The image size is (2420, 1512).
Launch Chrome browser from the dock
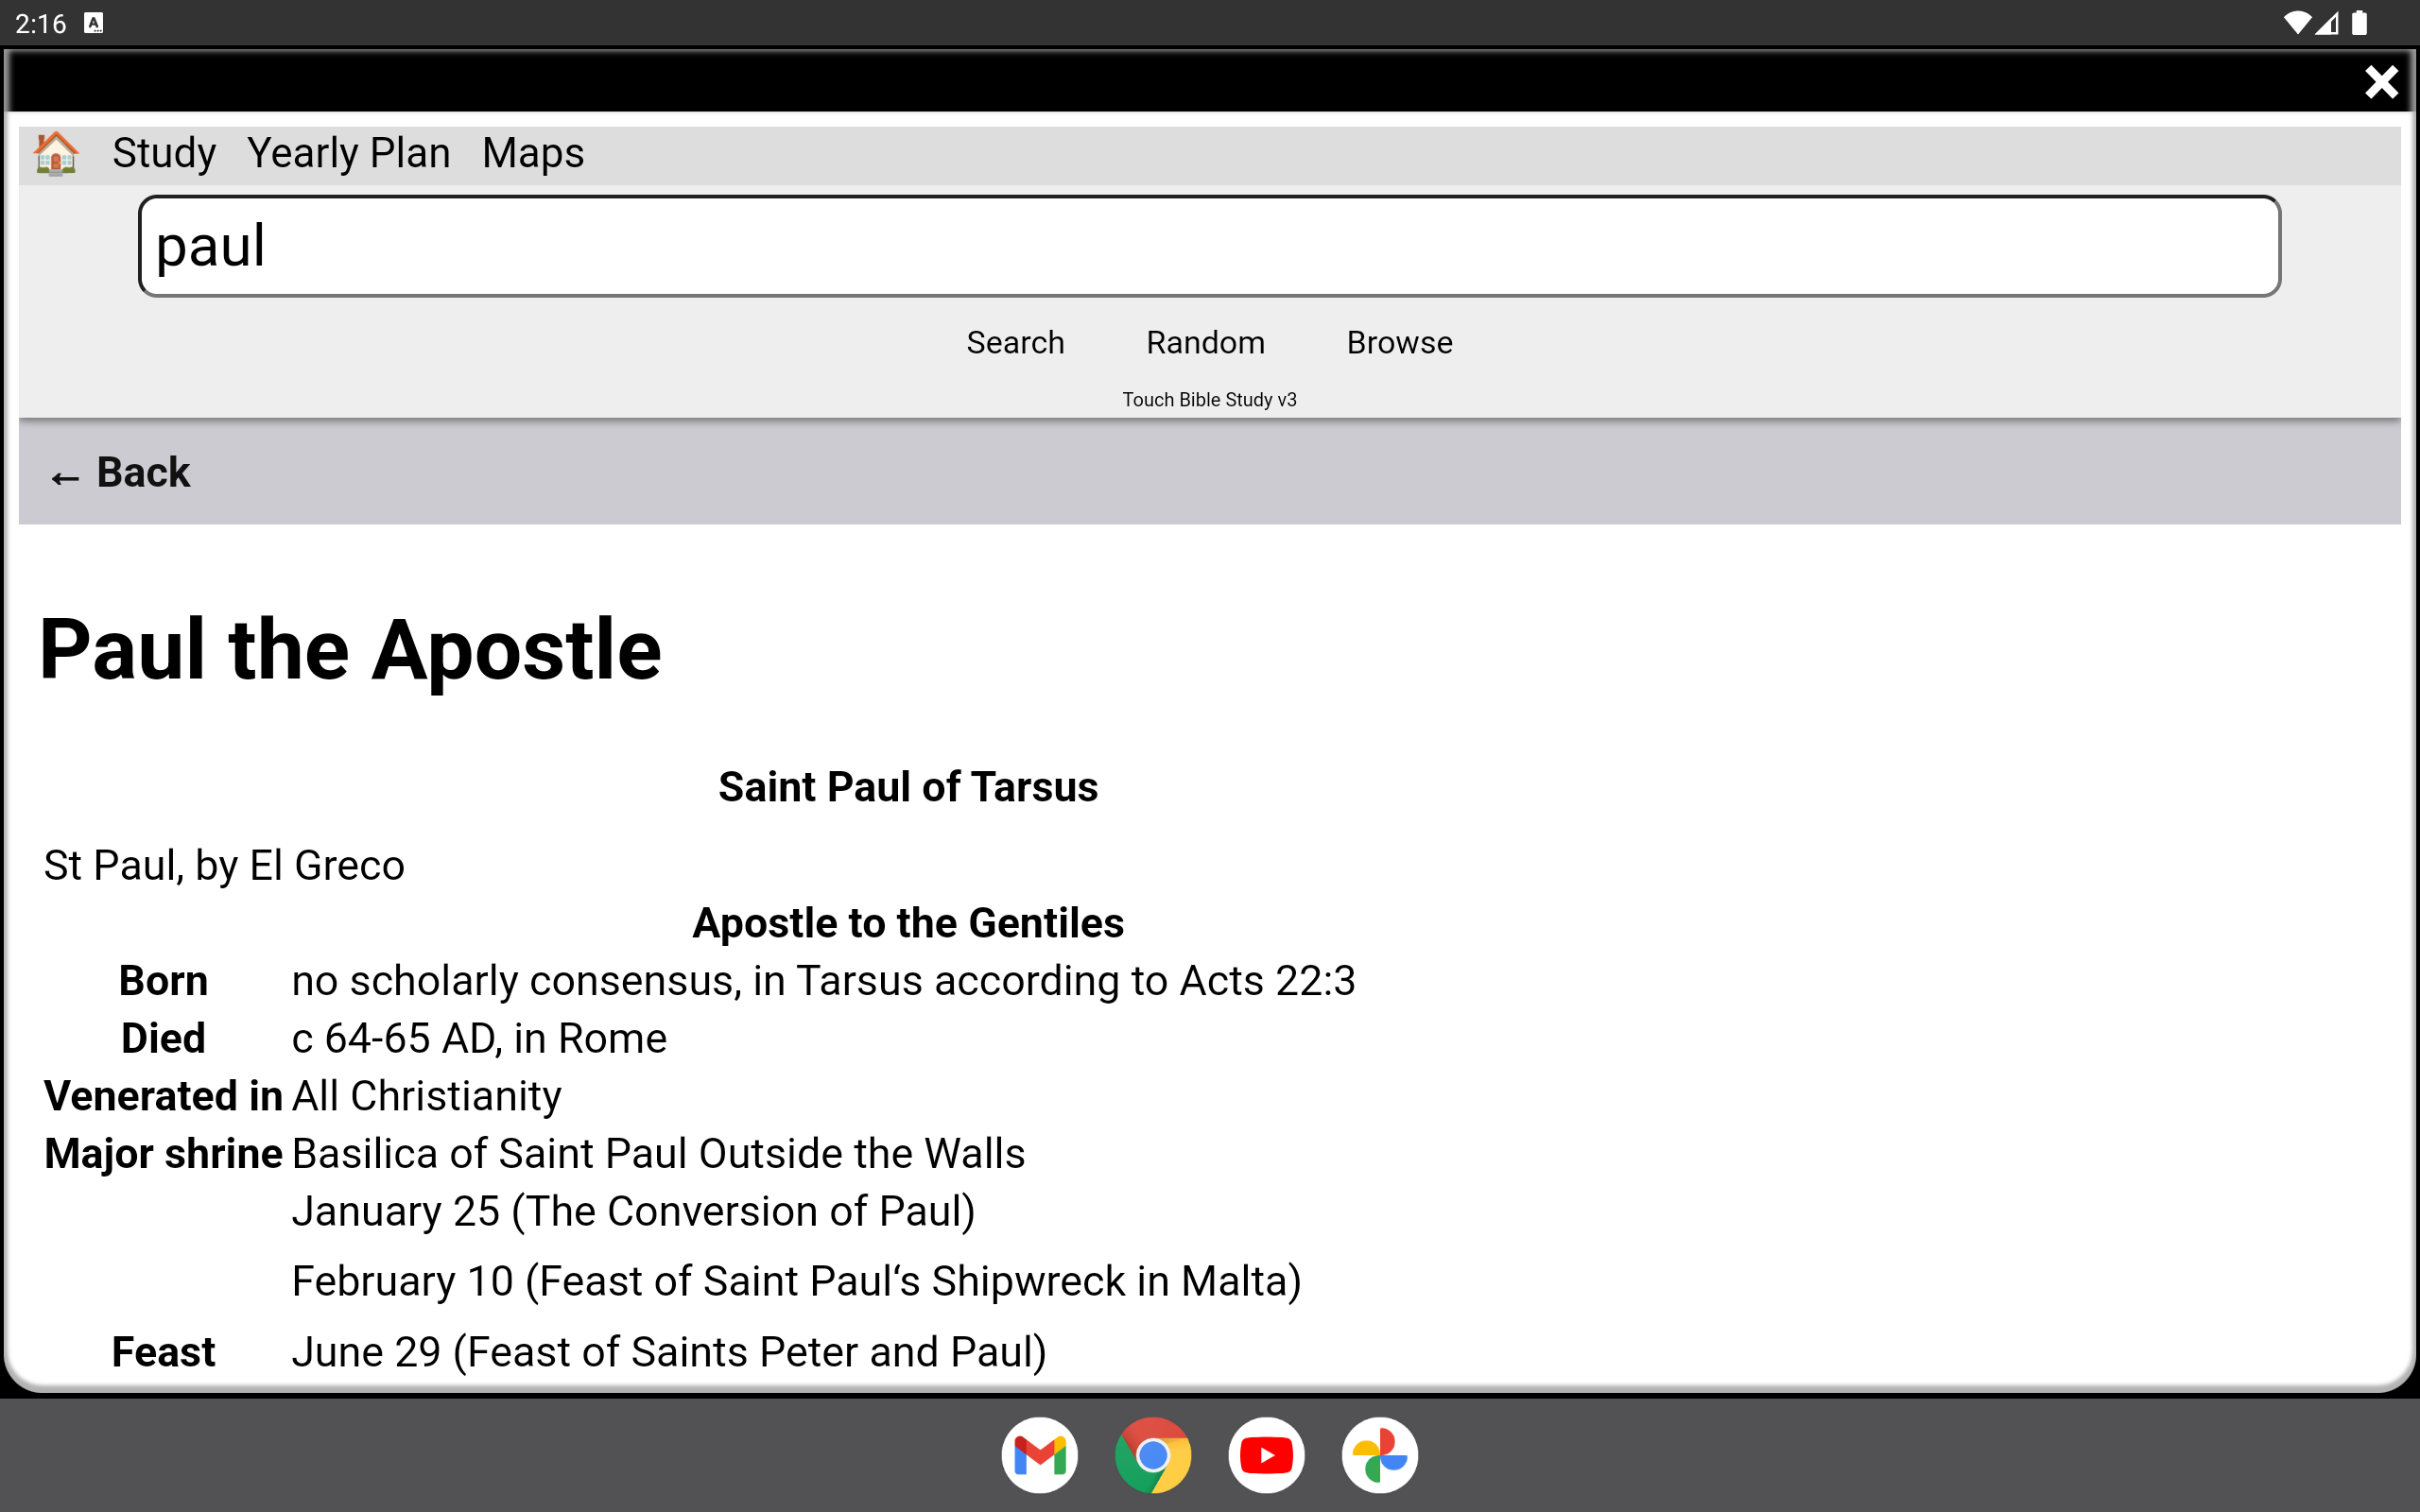[1153, 1455]
